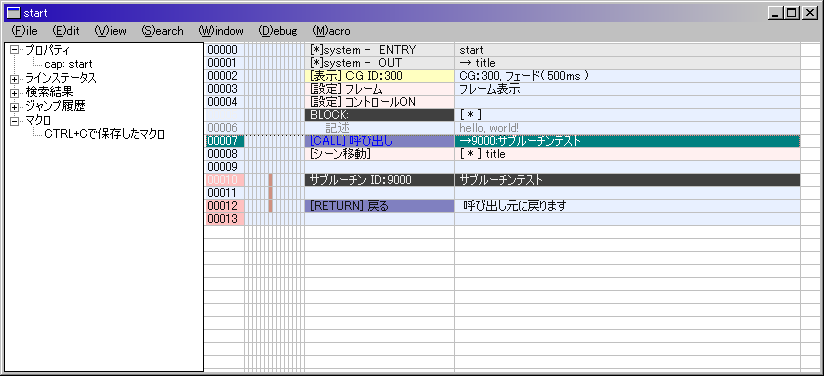Click line number 00002
824x376 pixels.
point(223,76)
